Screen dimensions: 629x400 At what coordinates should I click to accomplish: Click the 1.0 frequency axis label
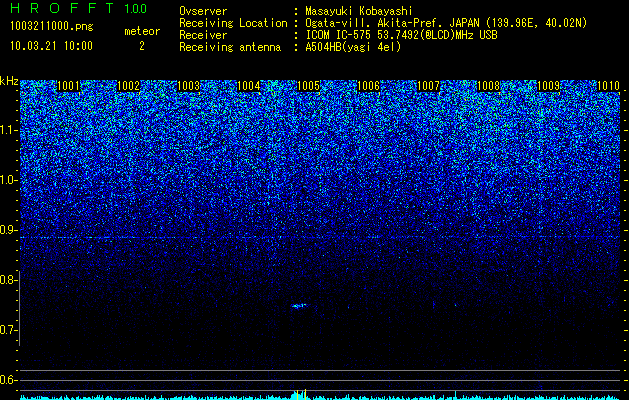point(8,180)
